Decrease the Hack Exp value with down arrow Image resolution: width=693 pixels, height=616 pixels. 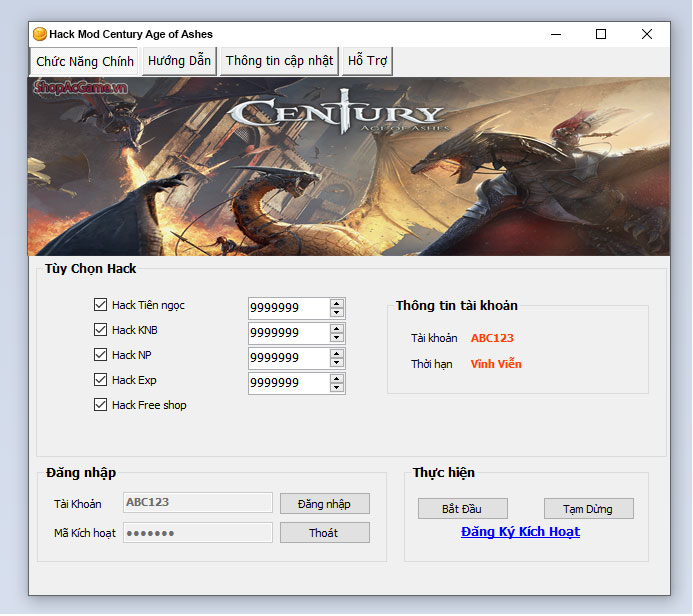(x=337, y=388)
